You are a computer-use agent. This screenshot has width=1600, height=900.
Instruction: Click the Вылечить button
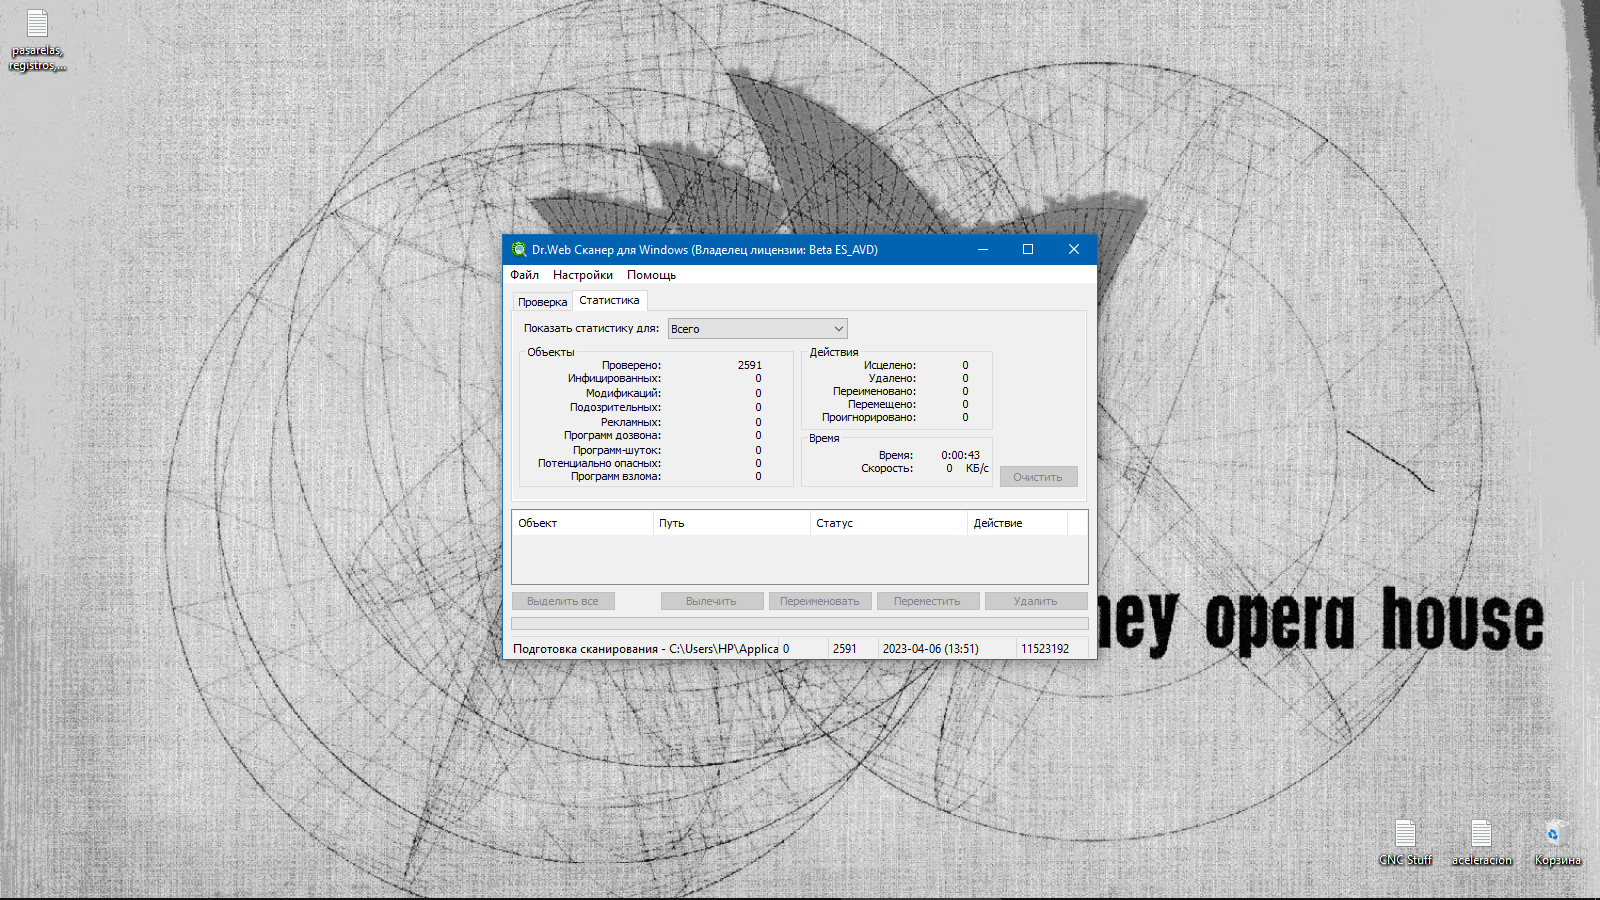(711, 601)
